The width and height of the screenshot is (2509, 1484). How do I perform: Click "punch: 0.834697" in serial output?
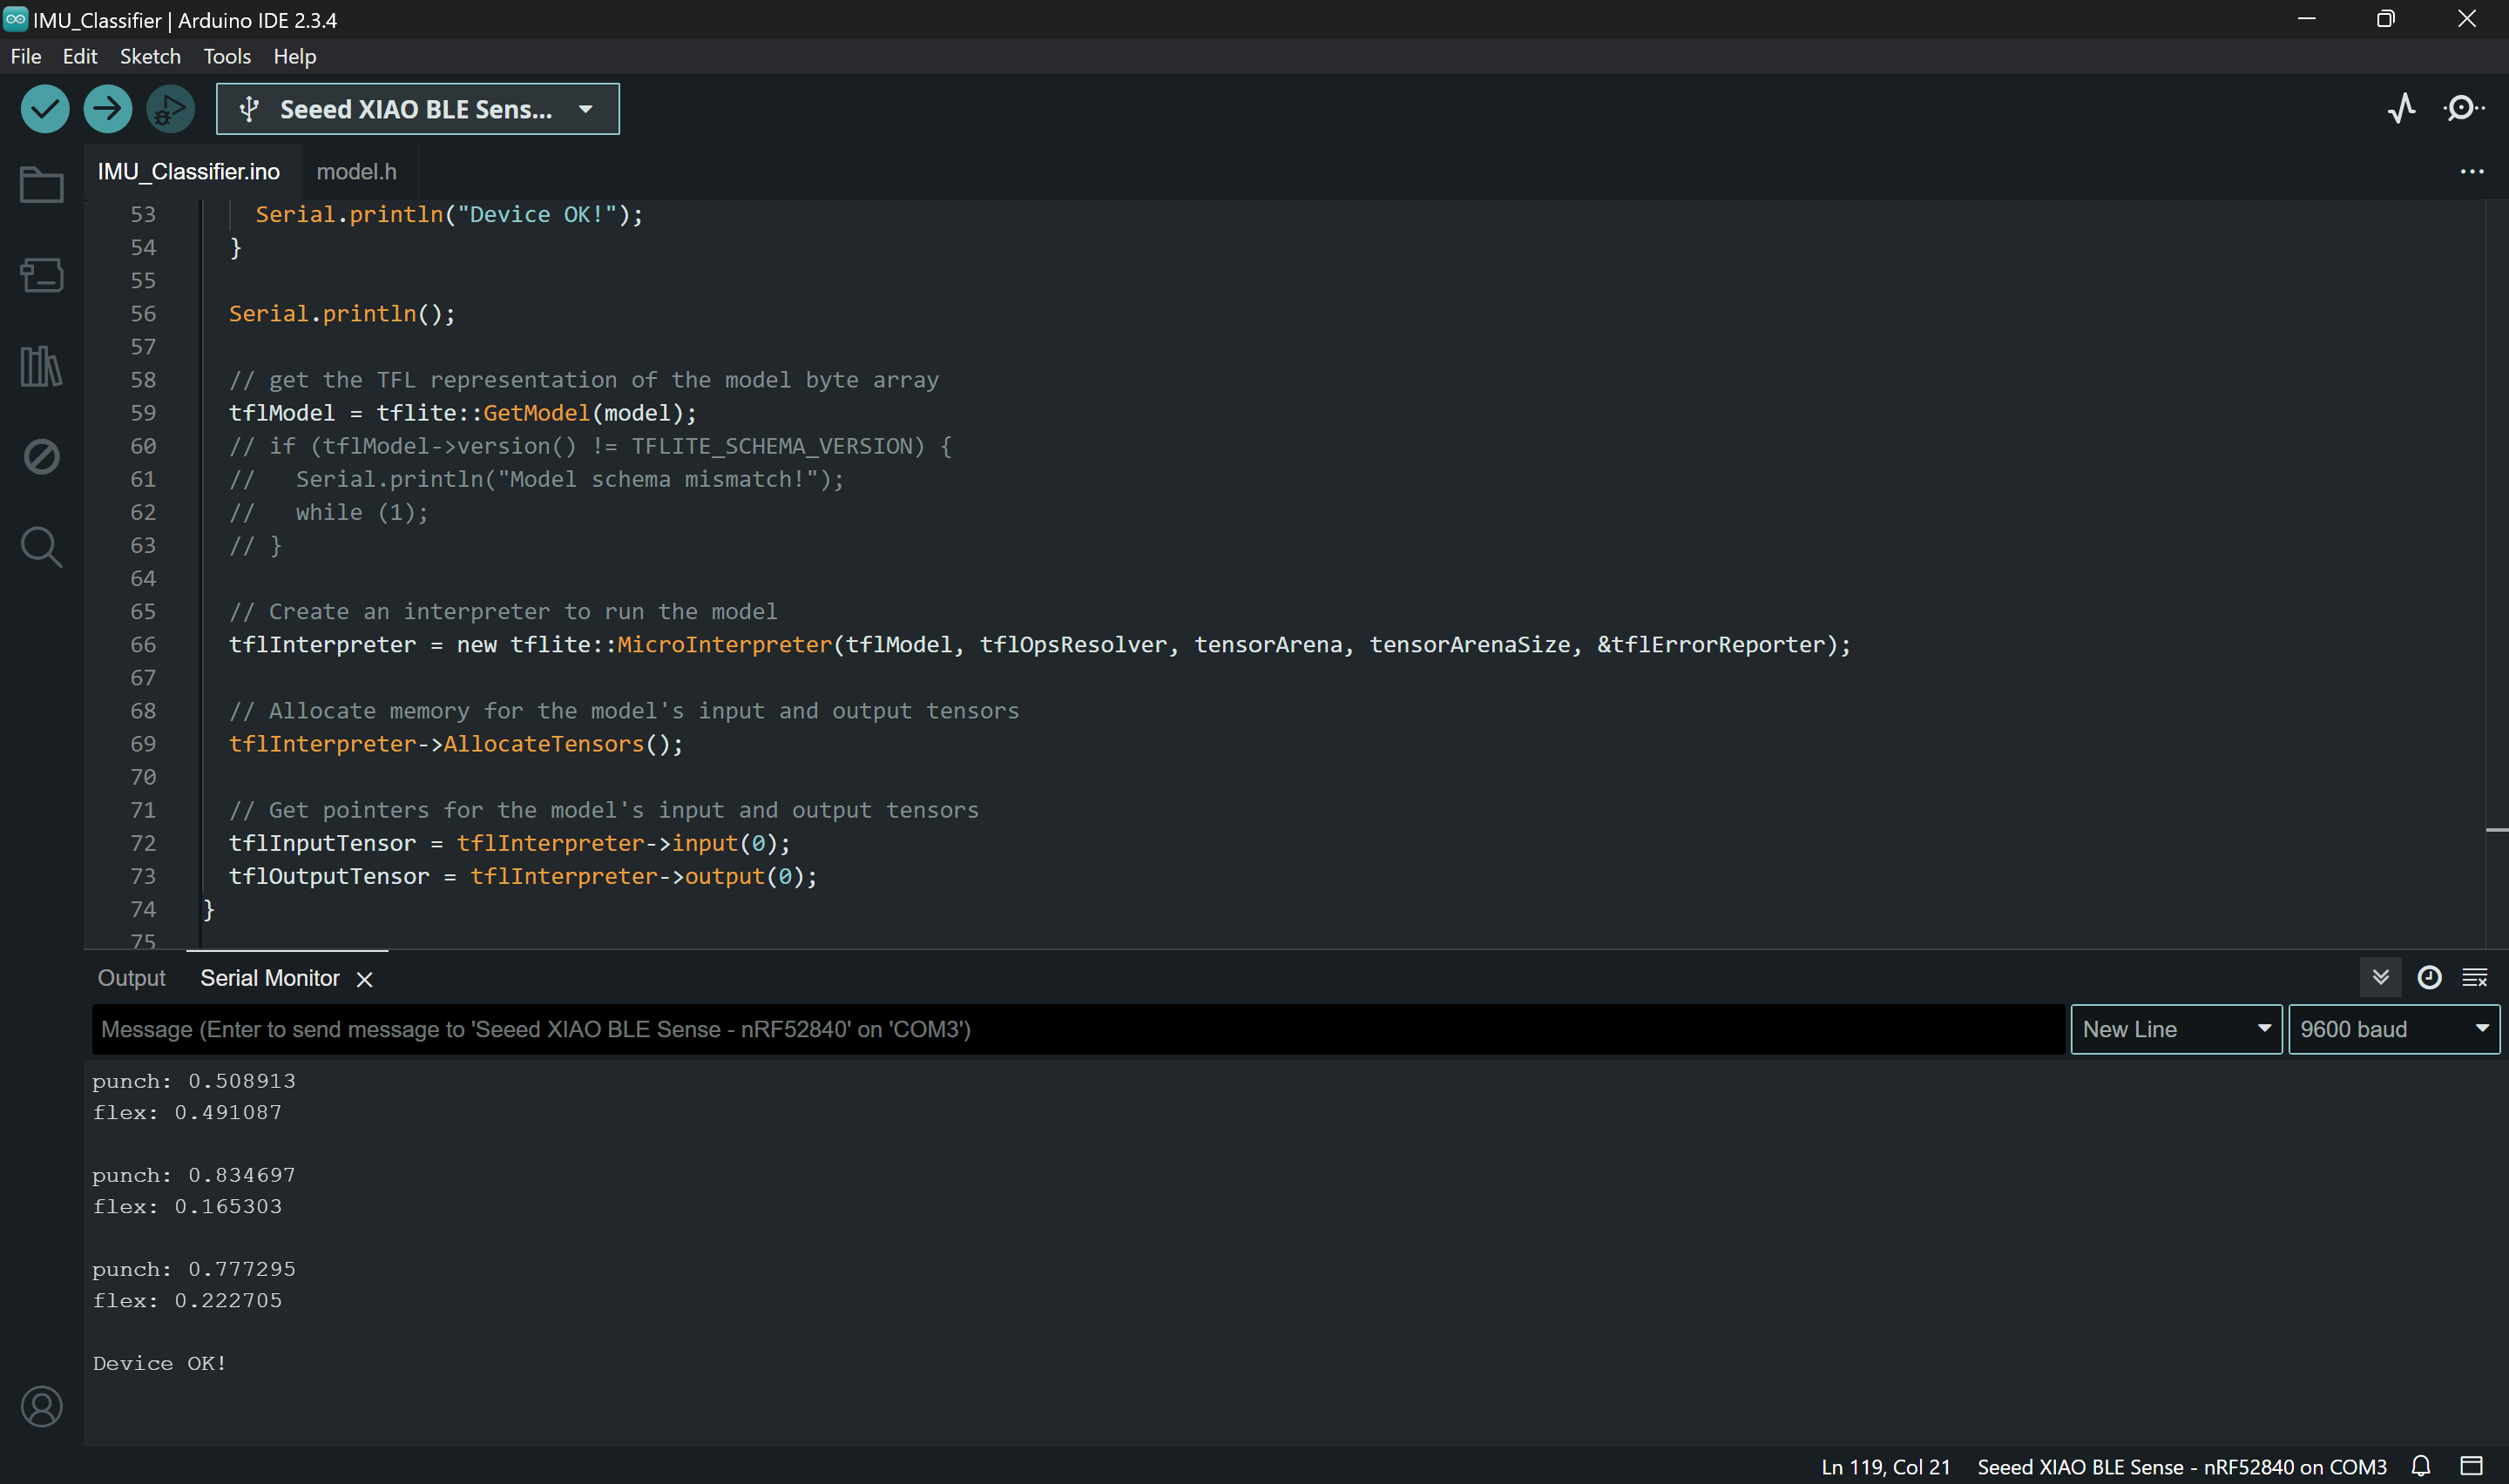[x=194, y=1175]
